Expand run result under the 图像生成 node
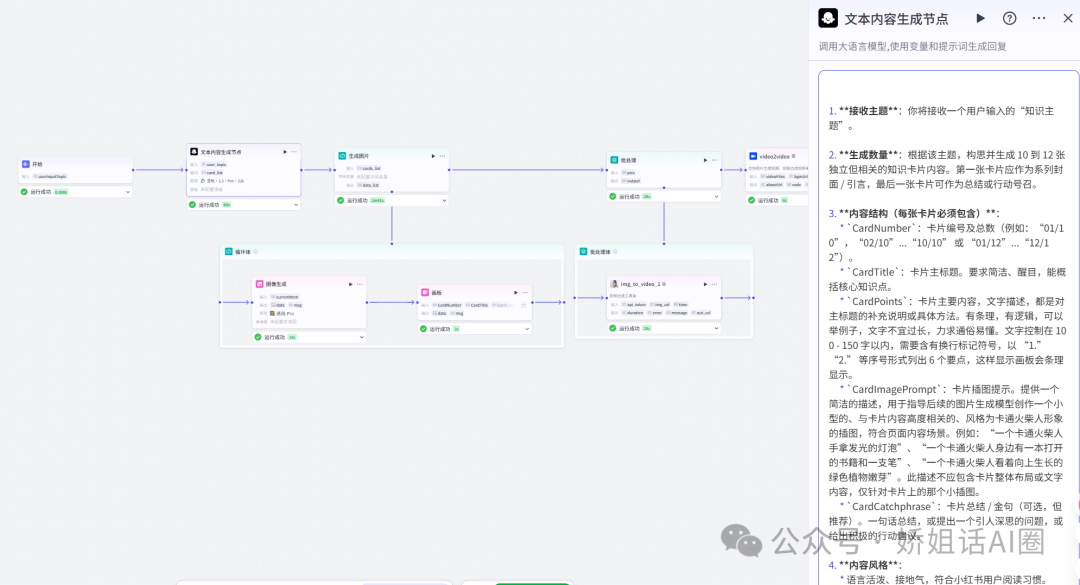 point(362,337)
